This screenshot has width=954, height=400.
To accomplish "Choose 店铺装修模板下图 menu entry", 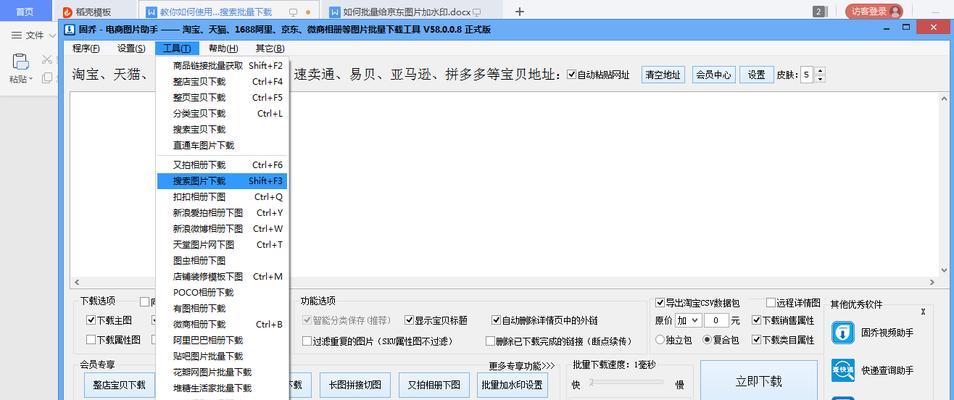I will point(223,276).
